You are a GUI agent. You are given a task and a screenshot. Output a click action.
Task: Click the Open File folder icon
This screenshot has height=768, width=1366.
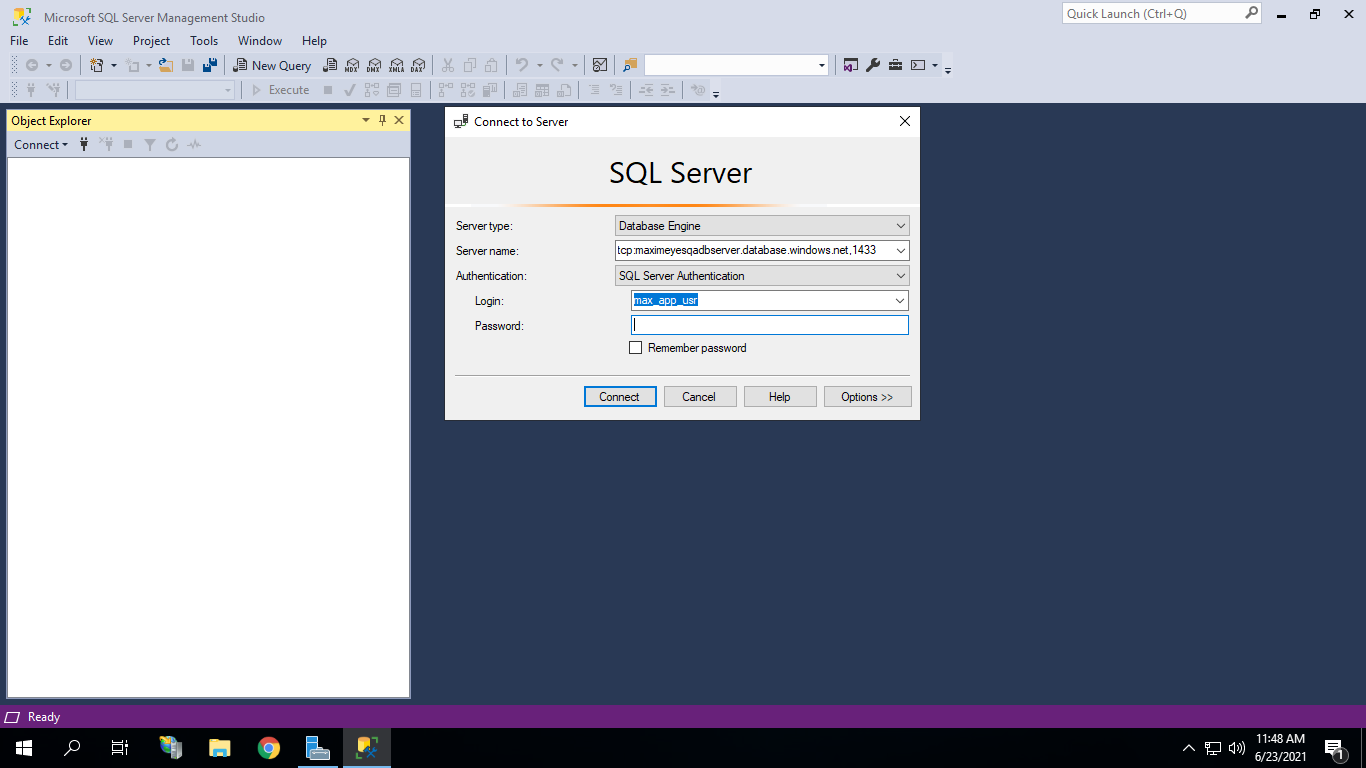pos(166,65)
